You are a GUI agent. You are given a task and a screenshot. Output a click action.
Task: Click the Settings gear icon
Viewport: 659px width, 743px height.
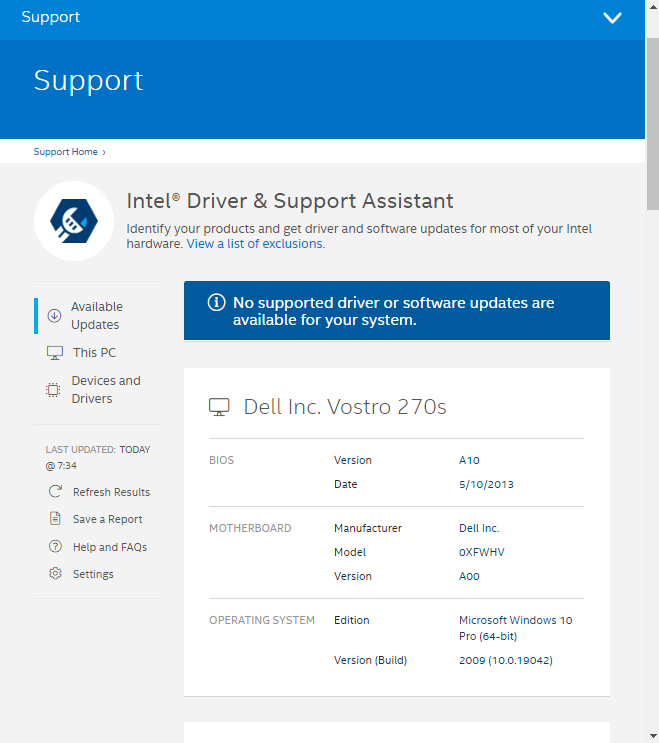(55, 573)
